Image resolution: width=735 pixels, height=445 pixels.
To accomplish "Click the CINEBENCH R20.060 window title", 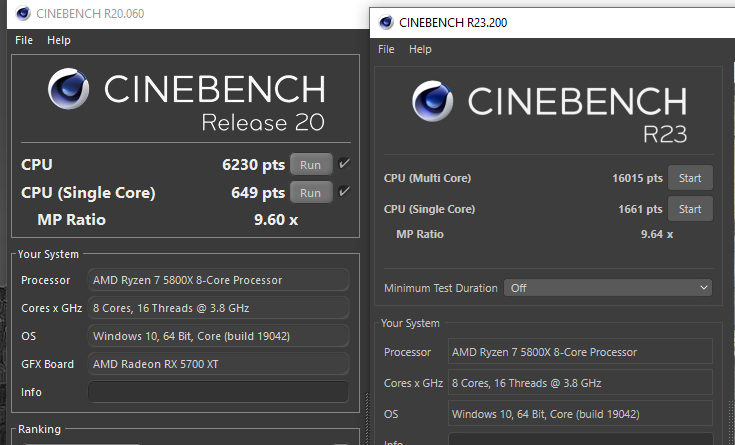I will click(x=90, y=14).
